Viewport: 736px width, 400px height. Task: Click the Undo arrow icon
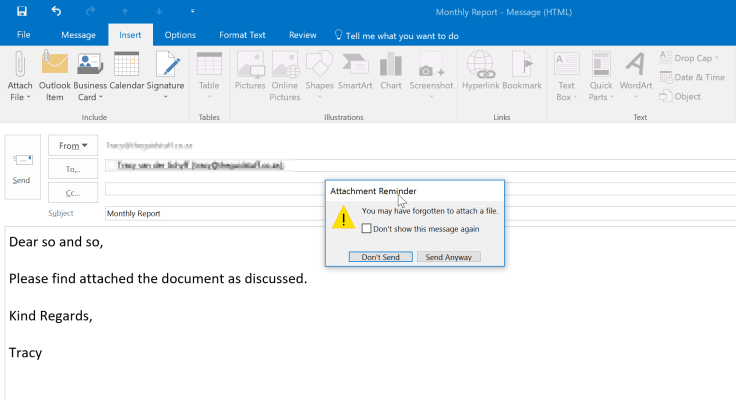coord(56,12)
